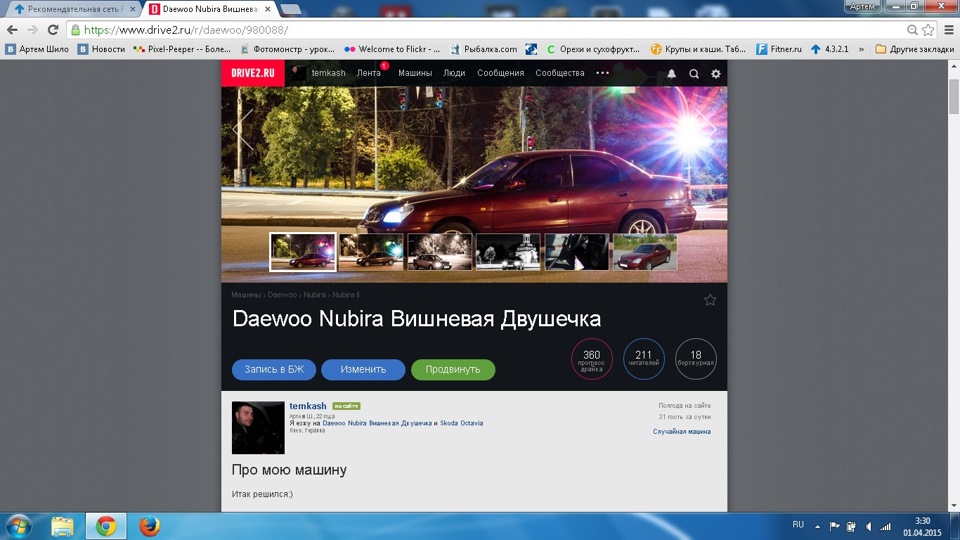Add car to favorites star icon
Image resolution: width=960 pixels, height=540 pixels.
[710, 299]
